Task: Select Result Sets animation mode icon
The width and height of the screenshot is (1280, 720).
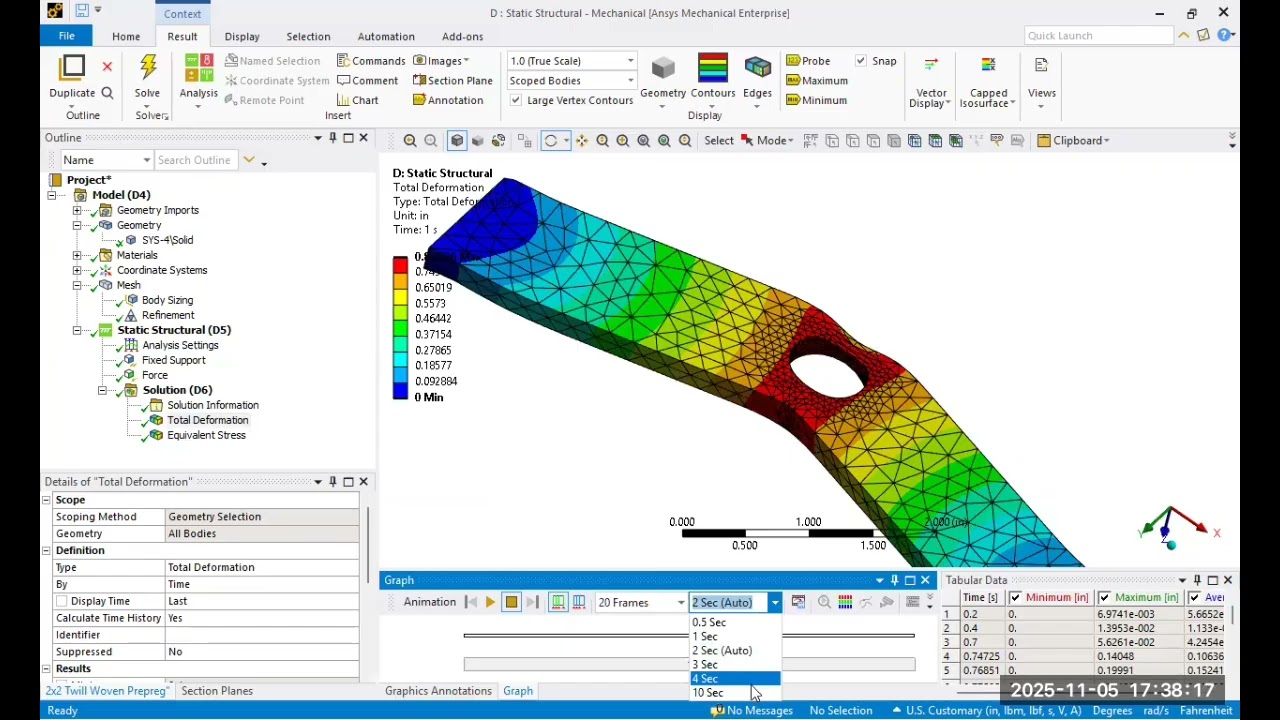Action: pyautogui.click(x=579, y=602)
